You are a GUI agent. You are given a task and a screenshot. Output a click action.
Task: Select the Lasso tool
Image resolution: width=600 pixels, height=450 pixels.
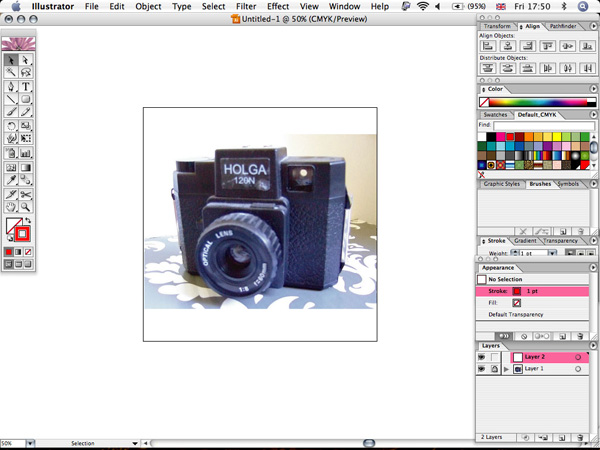coord(26,72)
